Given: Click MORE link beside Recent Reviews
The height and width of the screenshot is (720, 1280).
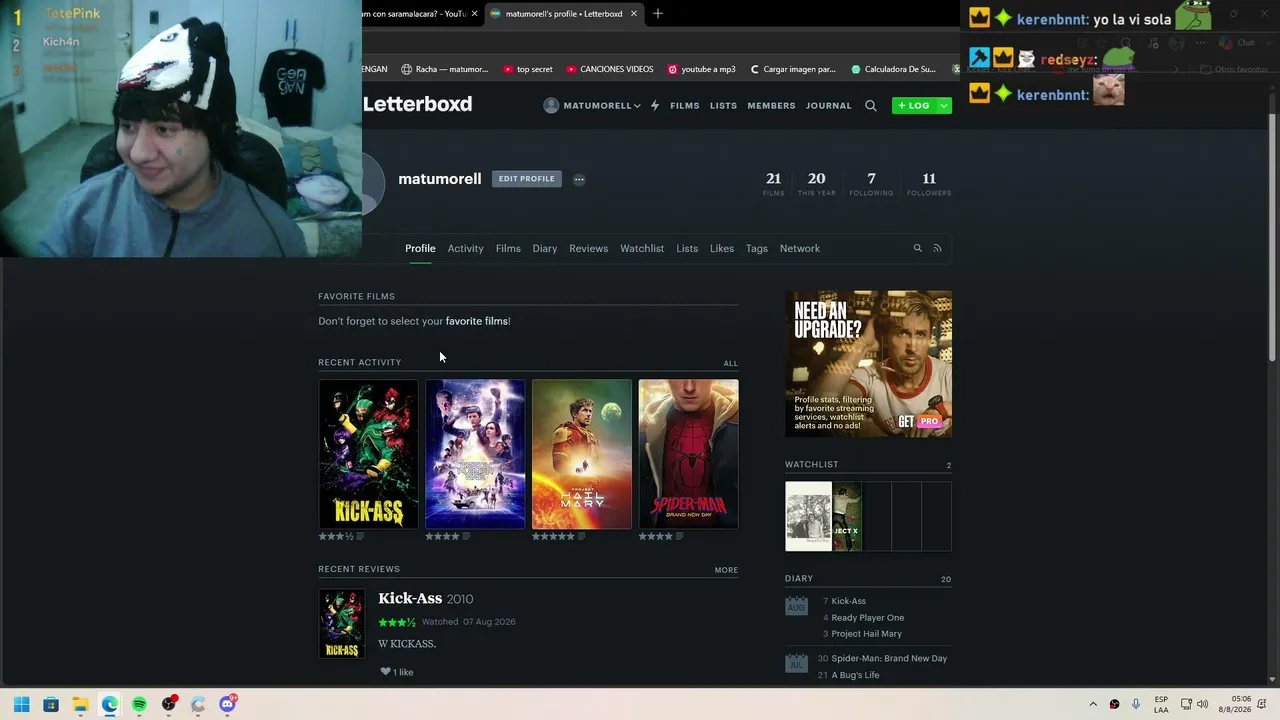Looking at the screenshot, I should tap(726, 570).
